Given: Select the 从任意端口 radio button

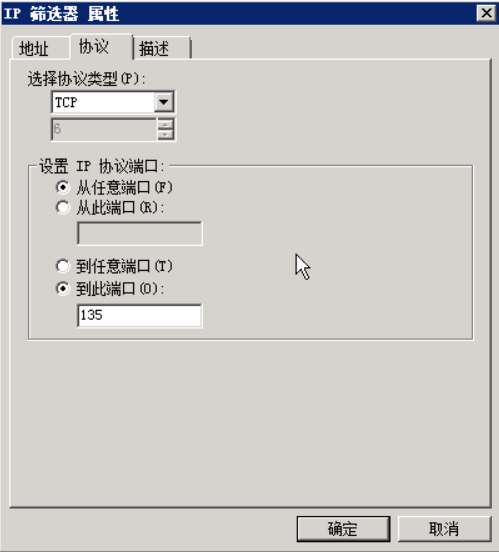Looking at the screenshot, I should click(x=63, y=187).
